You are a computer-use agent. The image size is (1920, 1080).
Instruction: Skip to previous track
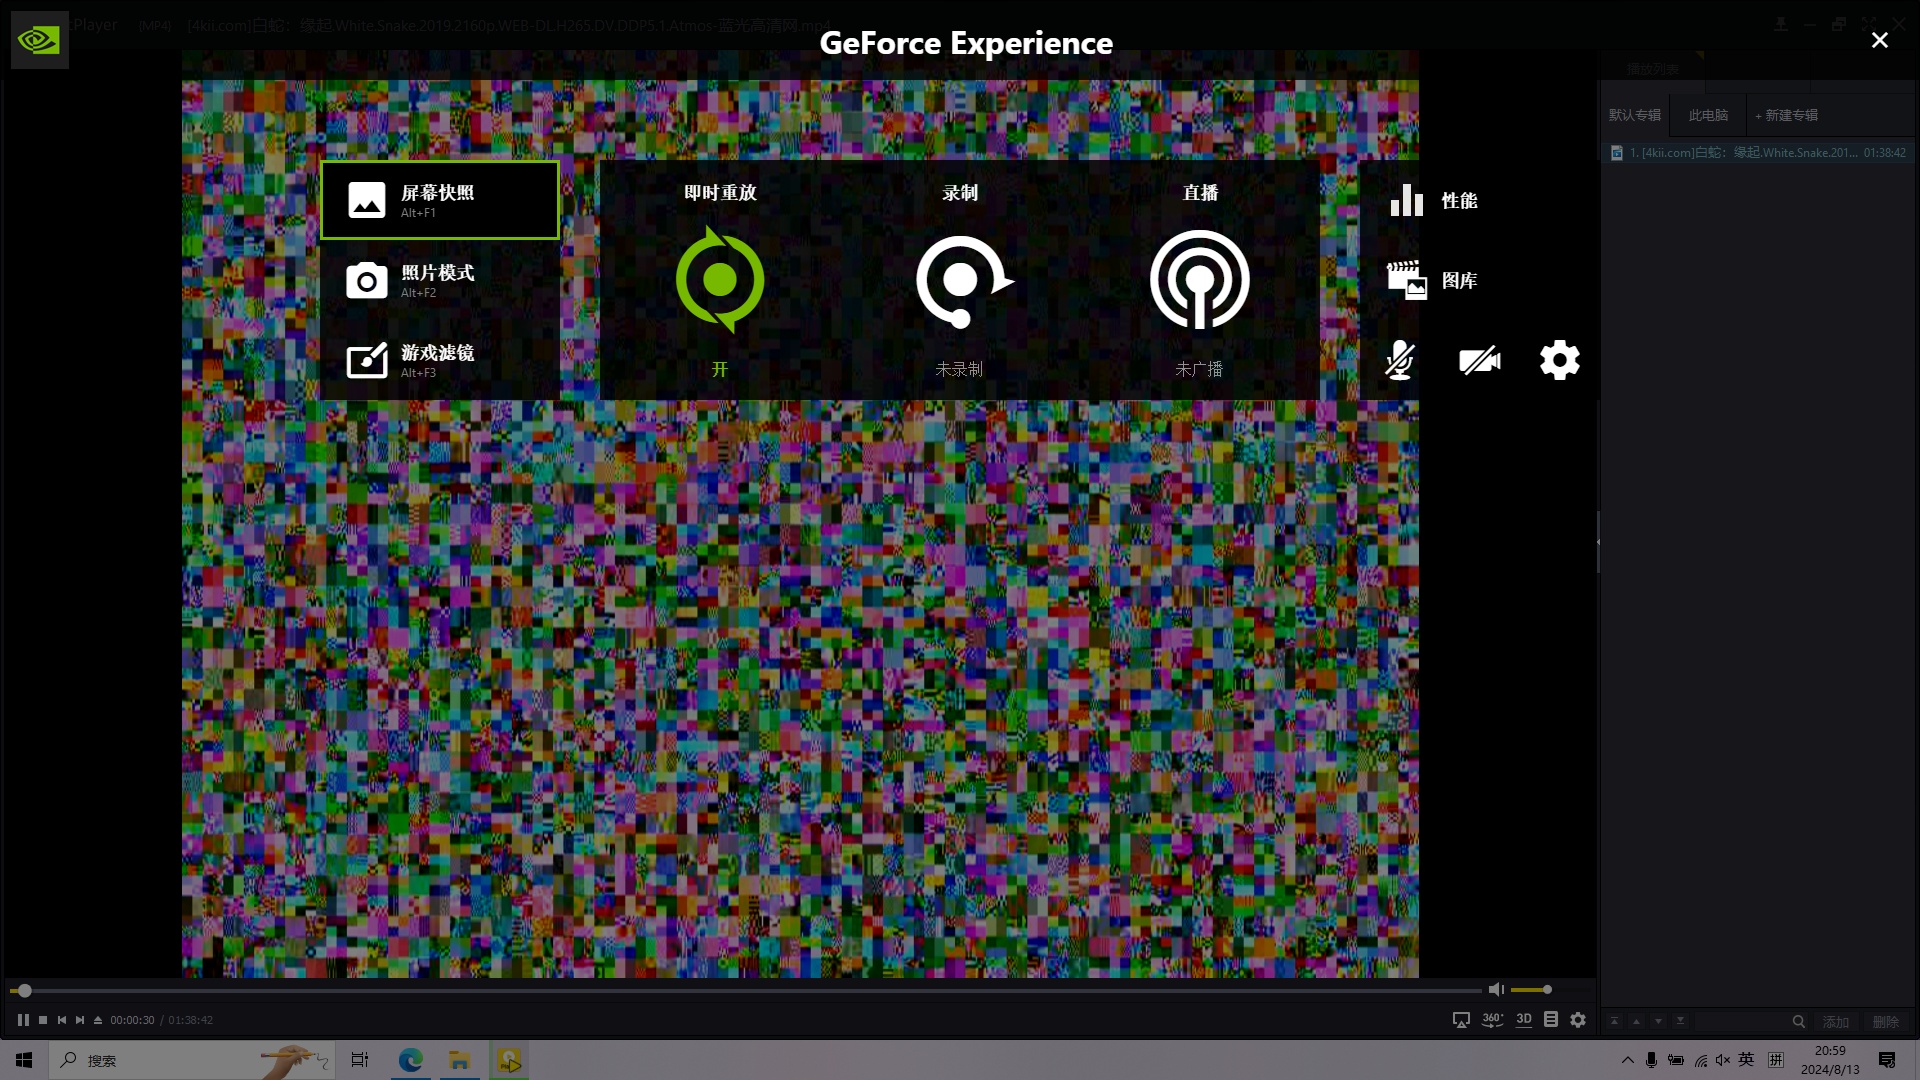click(62, 1020)
